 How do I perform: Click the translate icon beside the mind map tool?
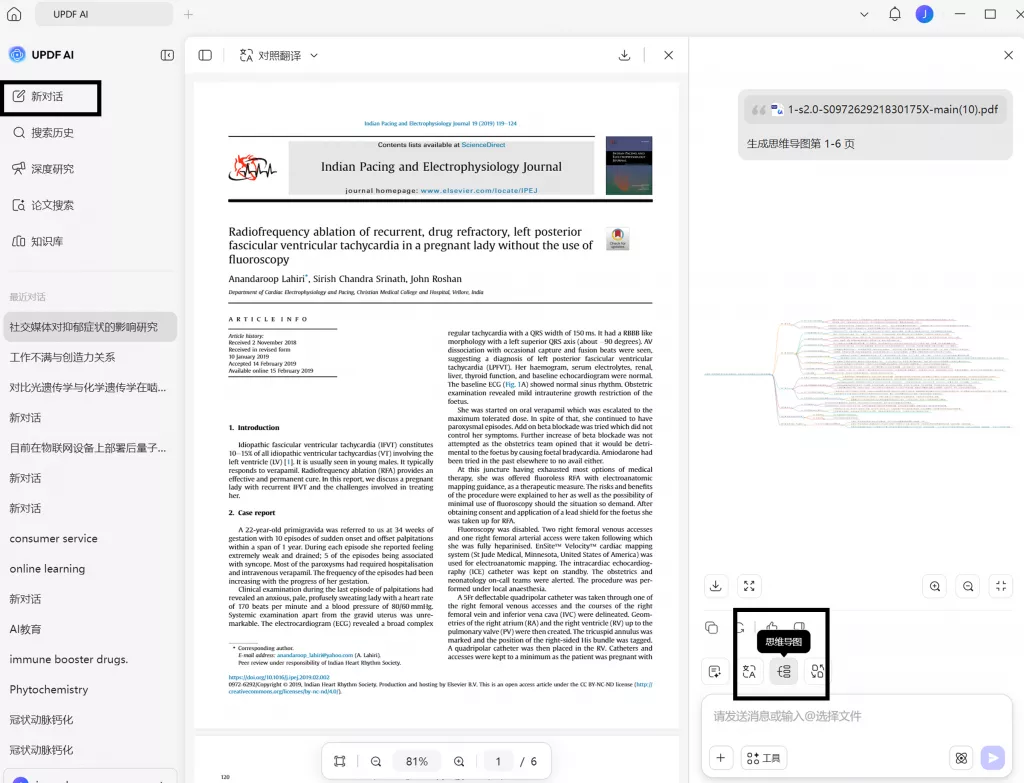749,671
